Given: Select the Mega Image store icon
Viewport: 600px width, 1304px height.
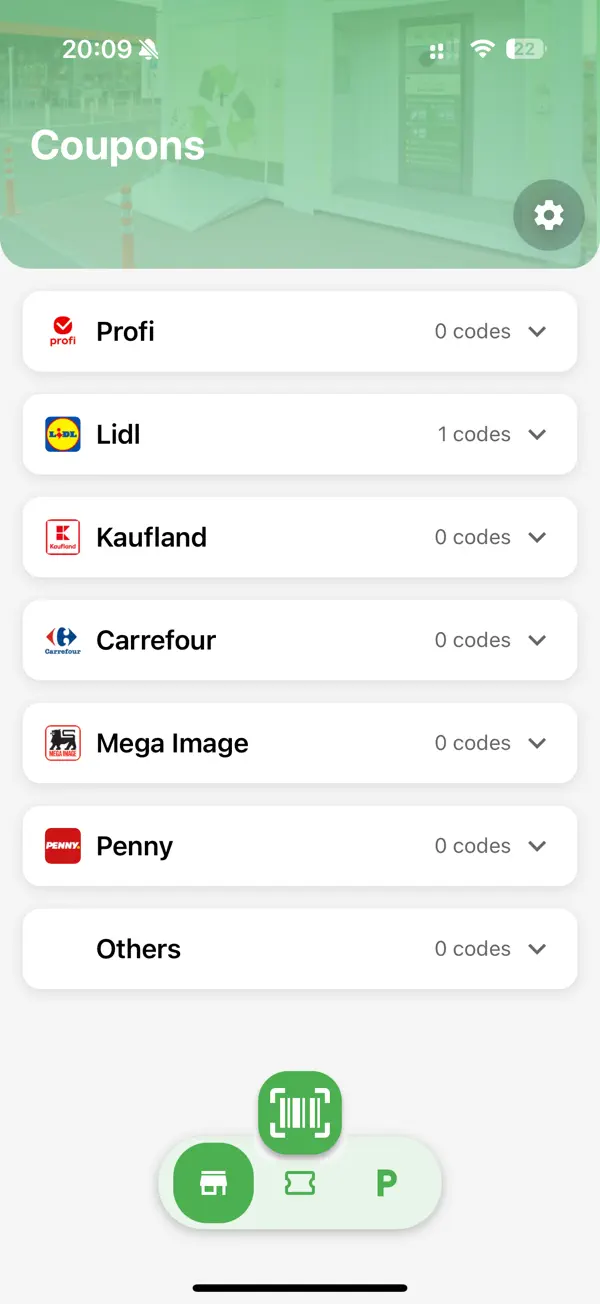Looking at the screenshot, I should tap(62, 743).
